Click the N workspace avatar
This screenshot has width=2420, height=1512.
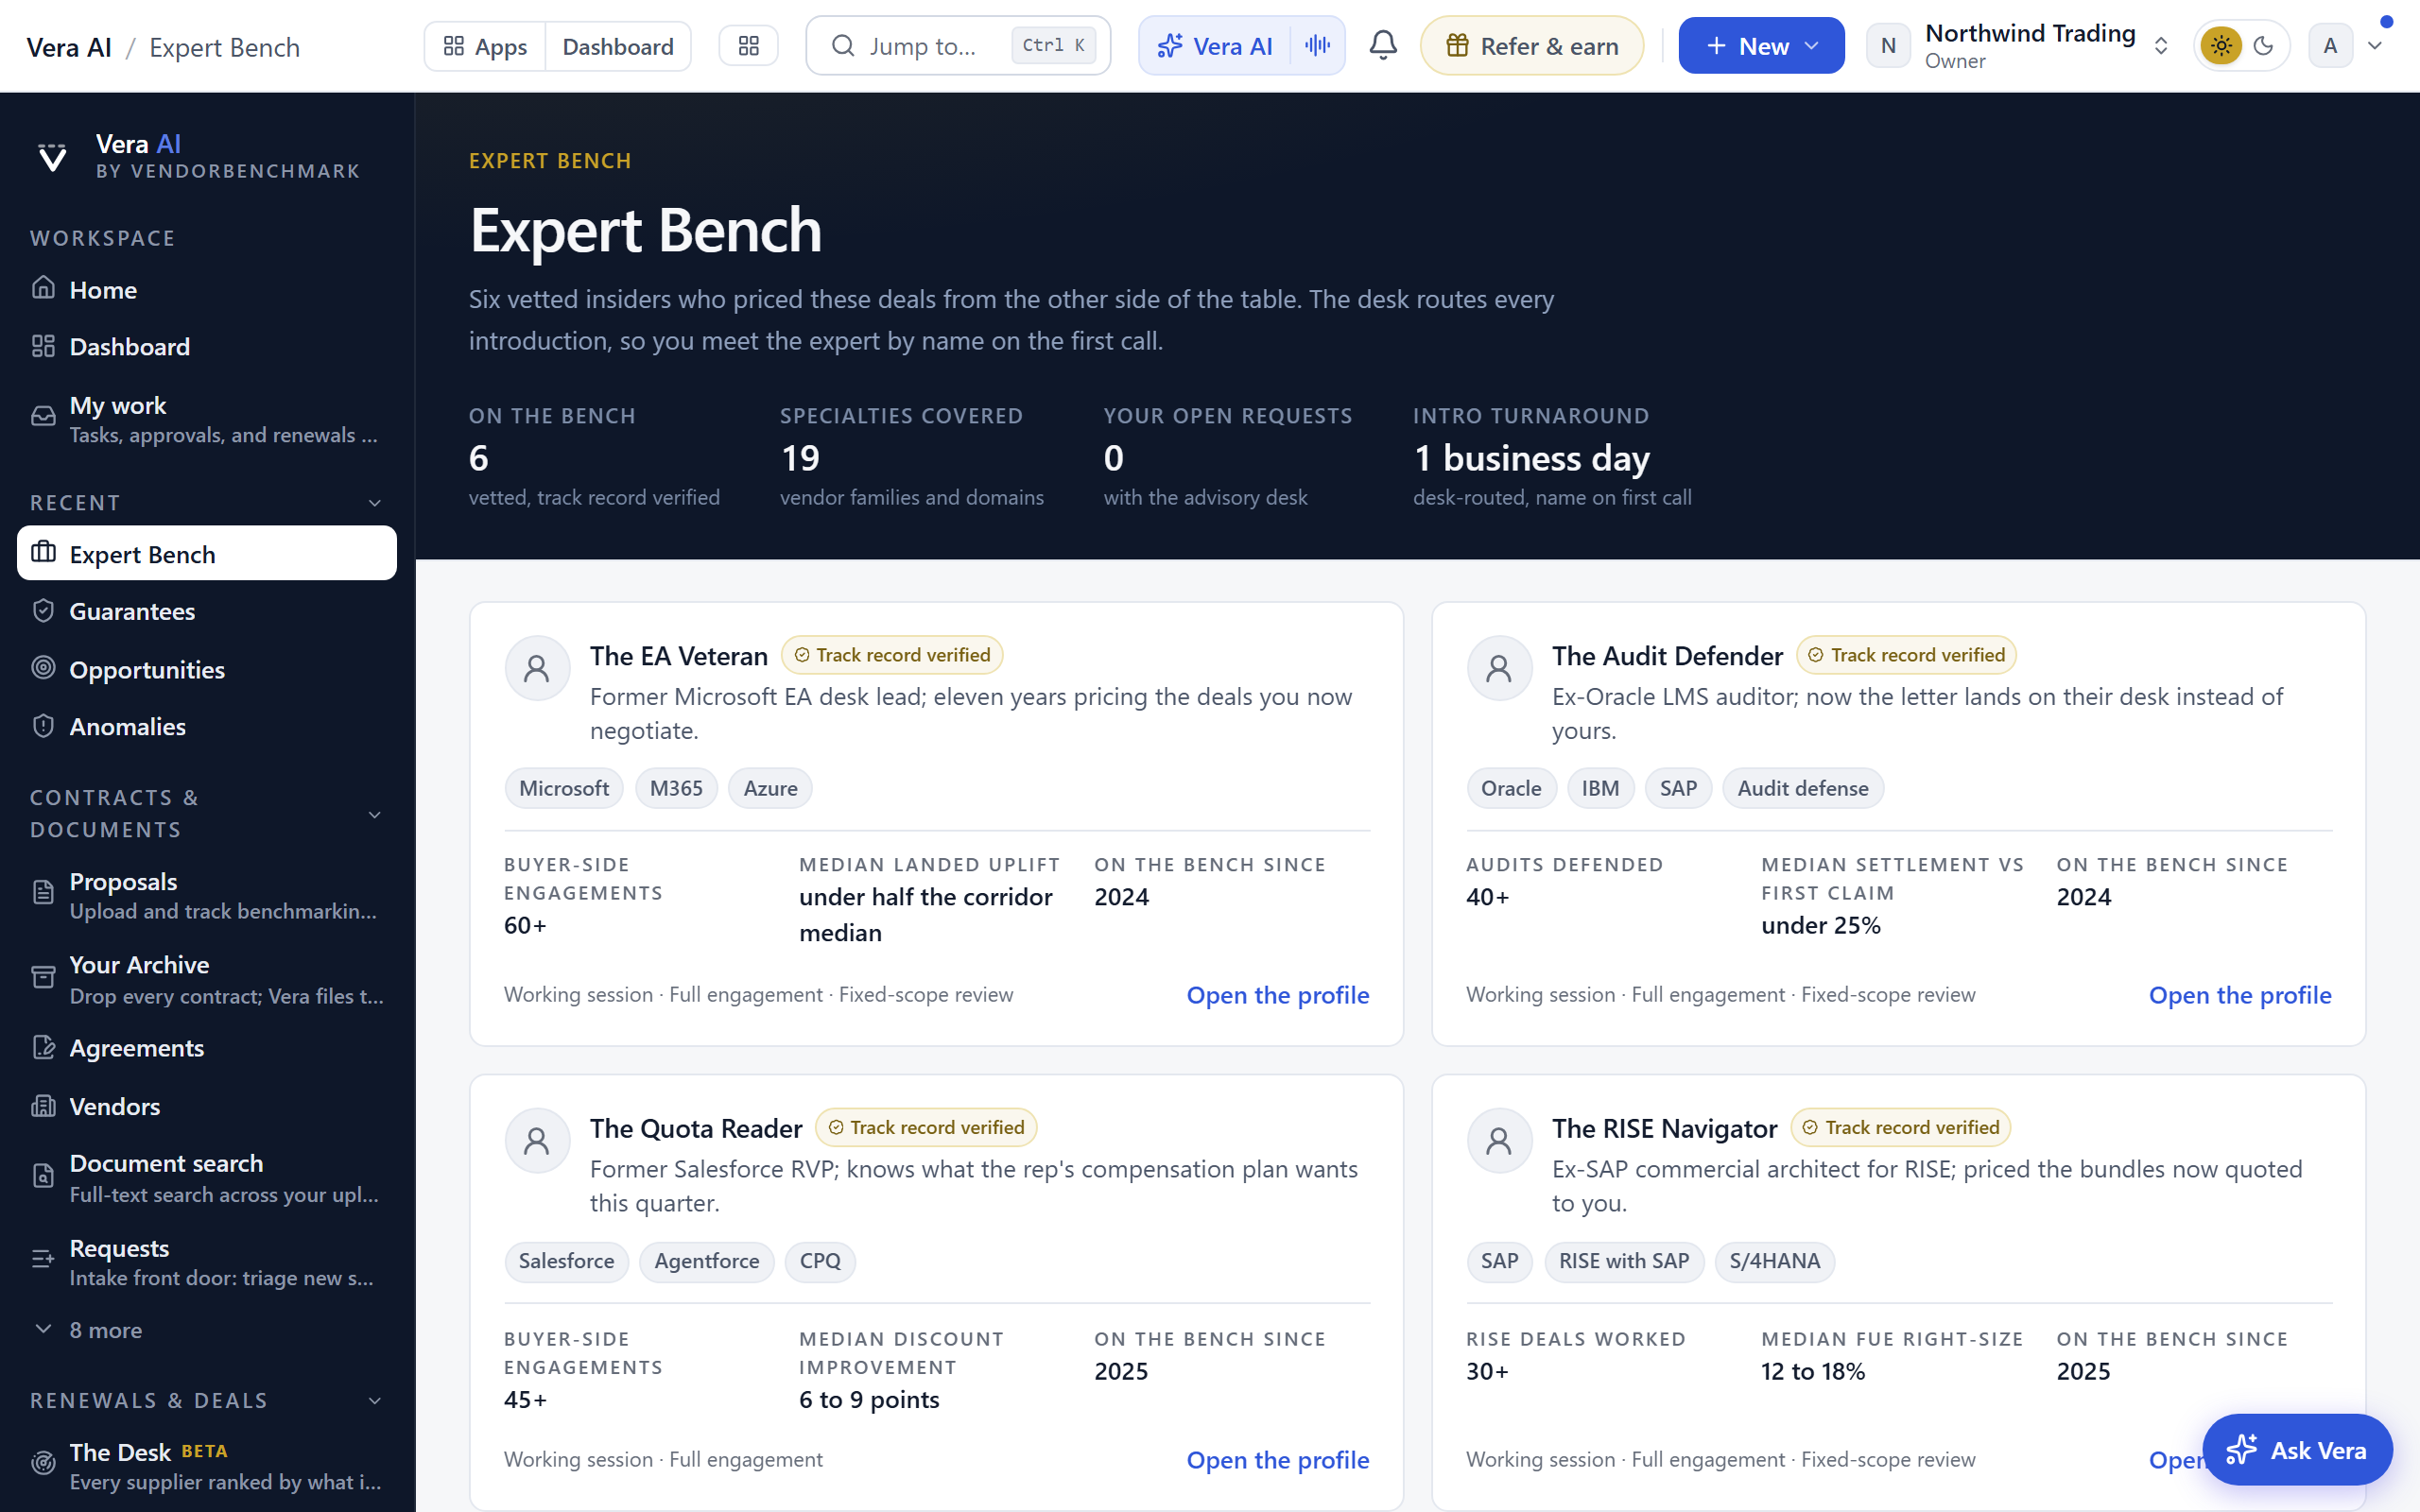tap(1888, 46)
